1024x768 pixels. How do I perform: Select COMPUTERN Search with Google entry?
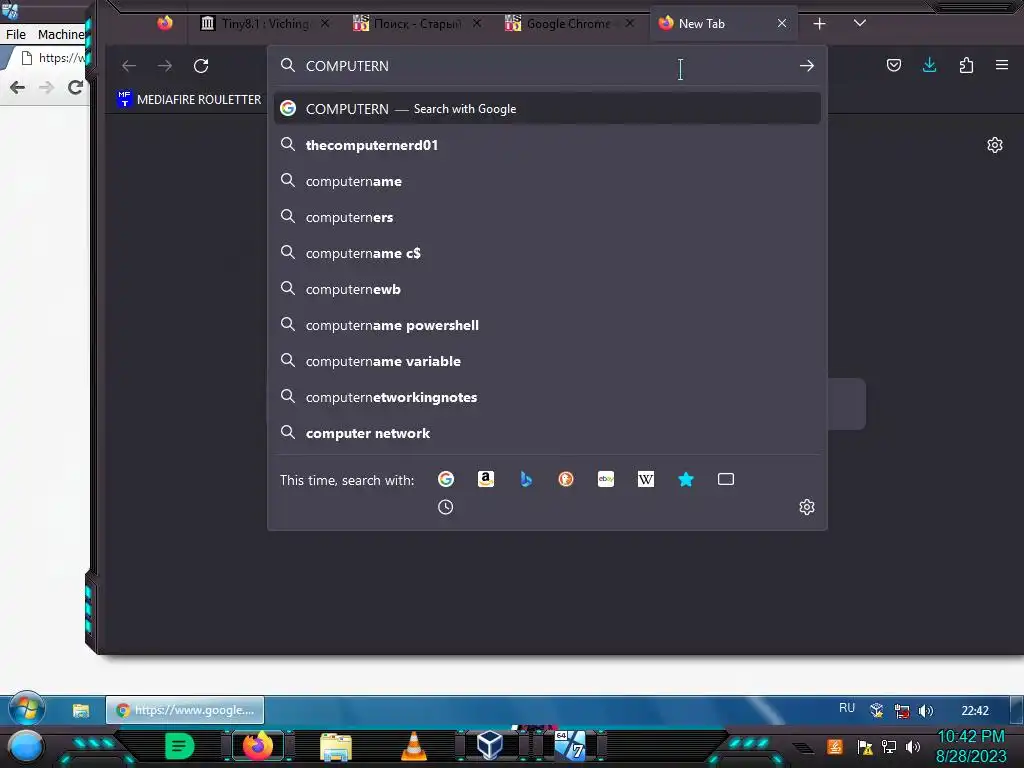point(547,109)
